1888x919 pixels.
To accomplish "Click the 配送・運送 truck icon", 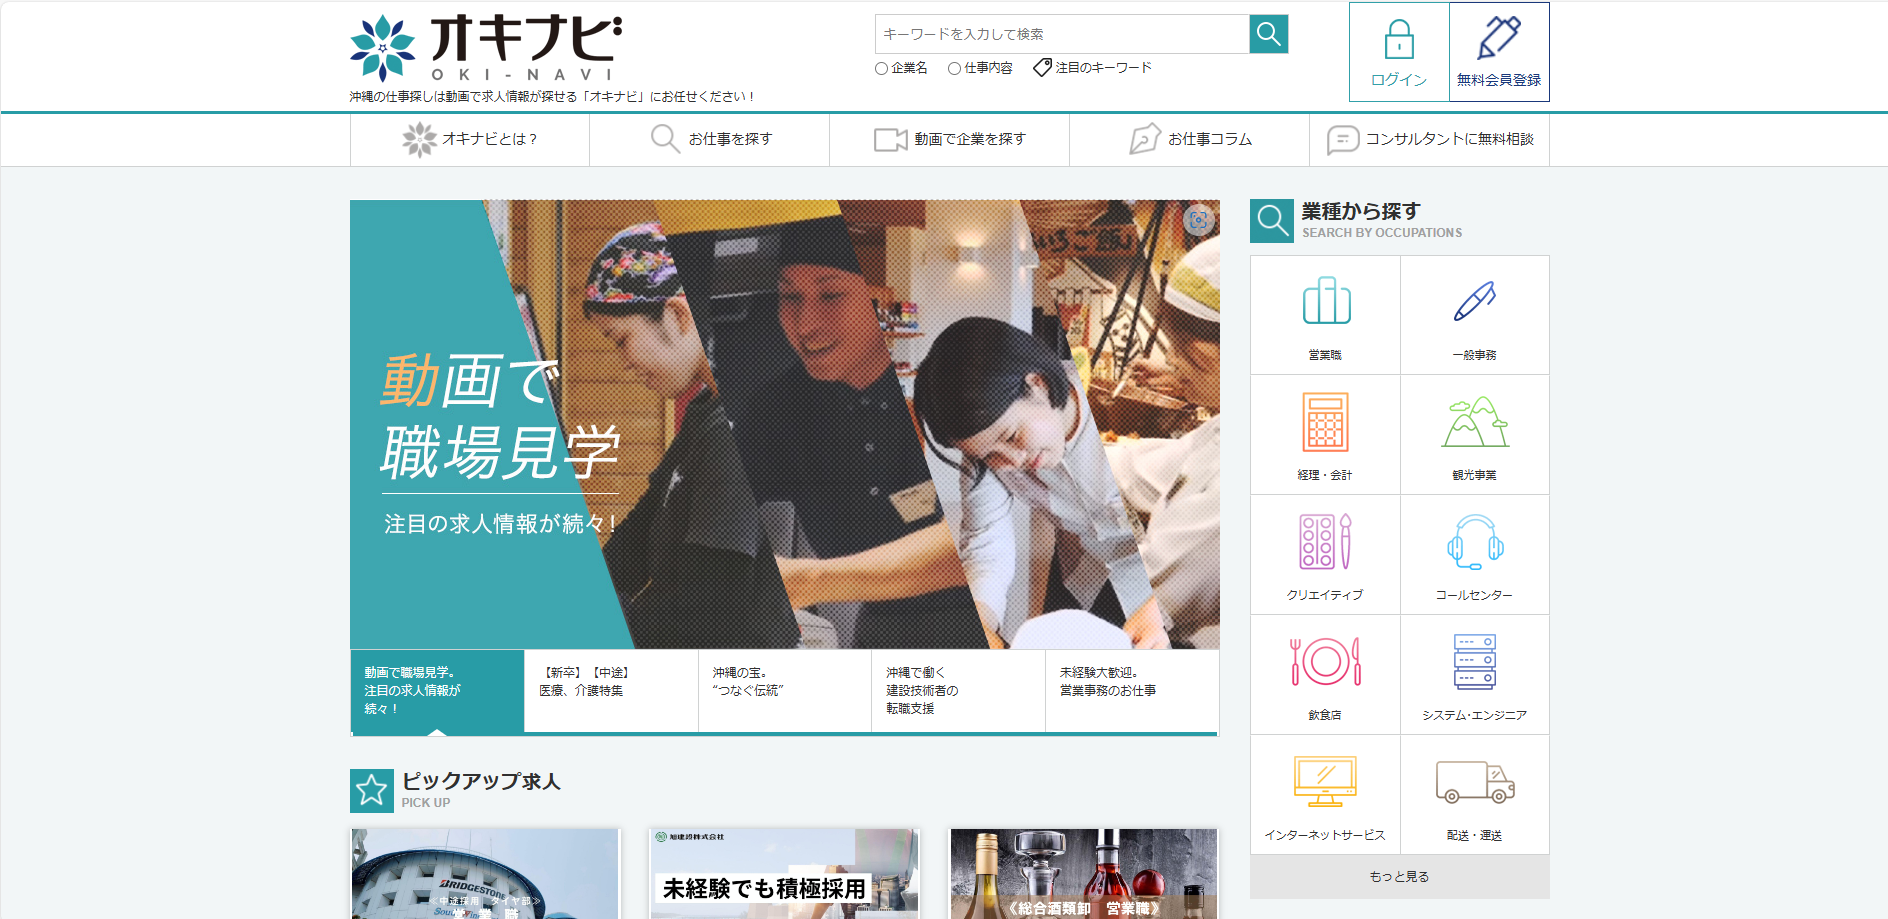I will (x=1474, y=782).
